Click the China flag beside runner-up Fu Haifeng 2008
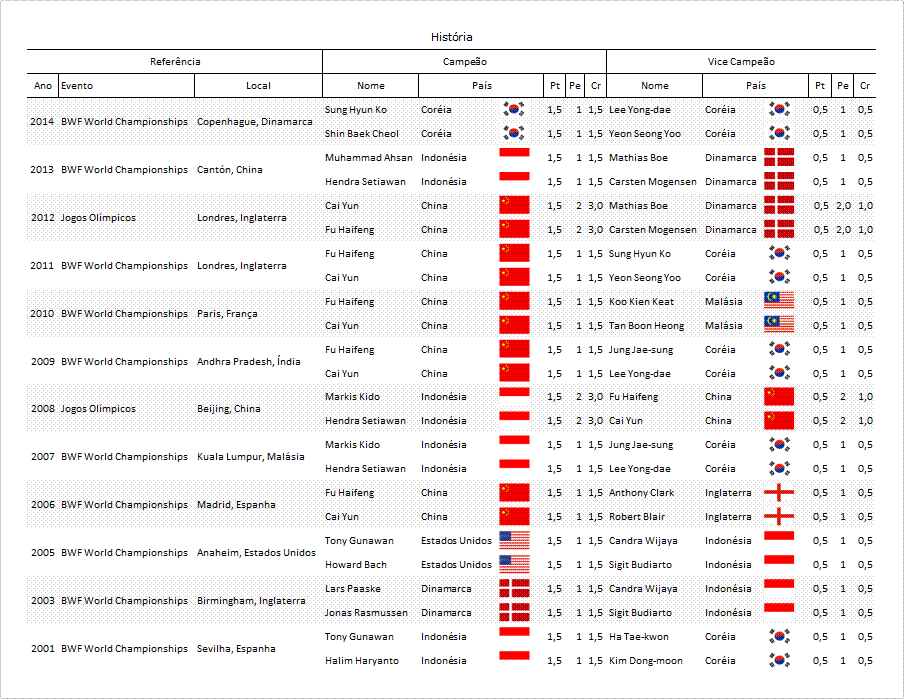The height and width of the screenshot is (699, 904). point(779,397)
